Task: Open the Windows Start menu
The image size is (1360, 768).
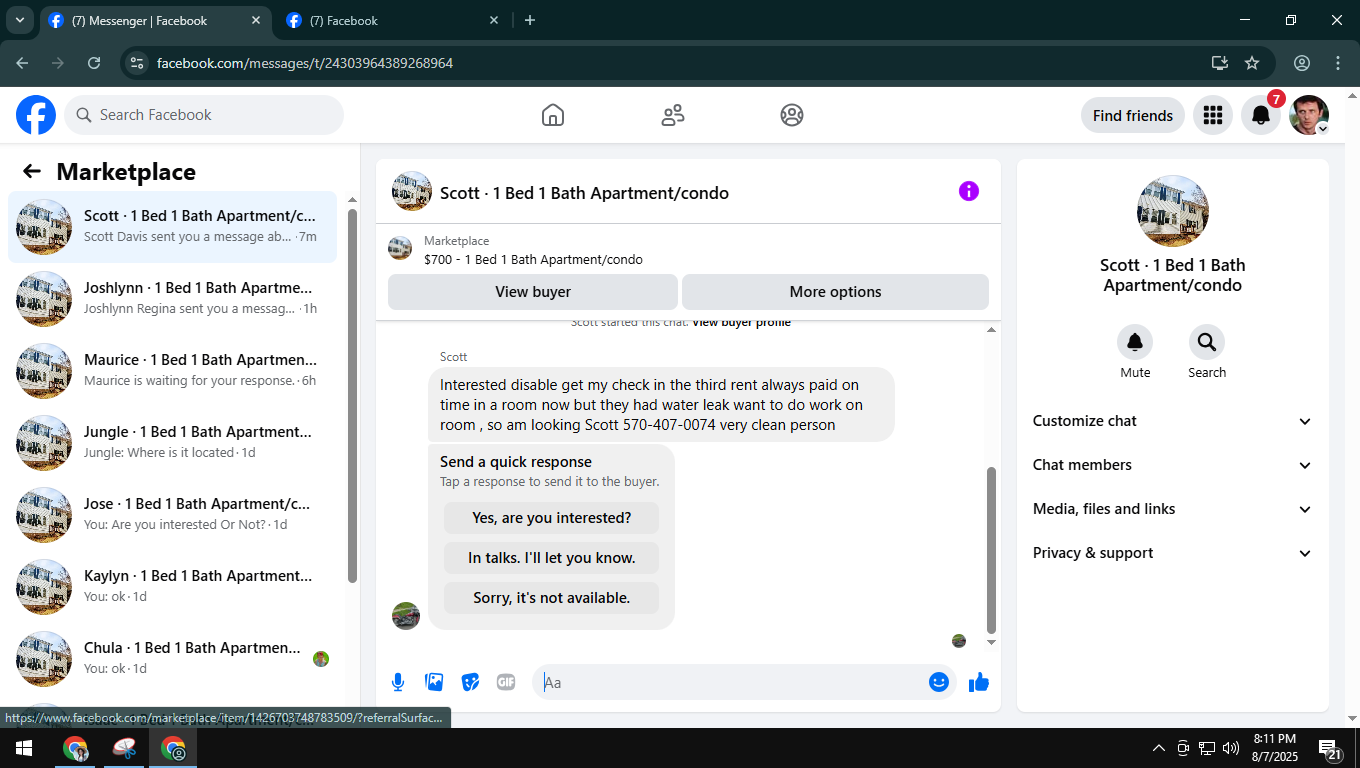Action: (22, 748)
